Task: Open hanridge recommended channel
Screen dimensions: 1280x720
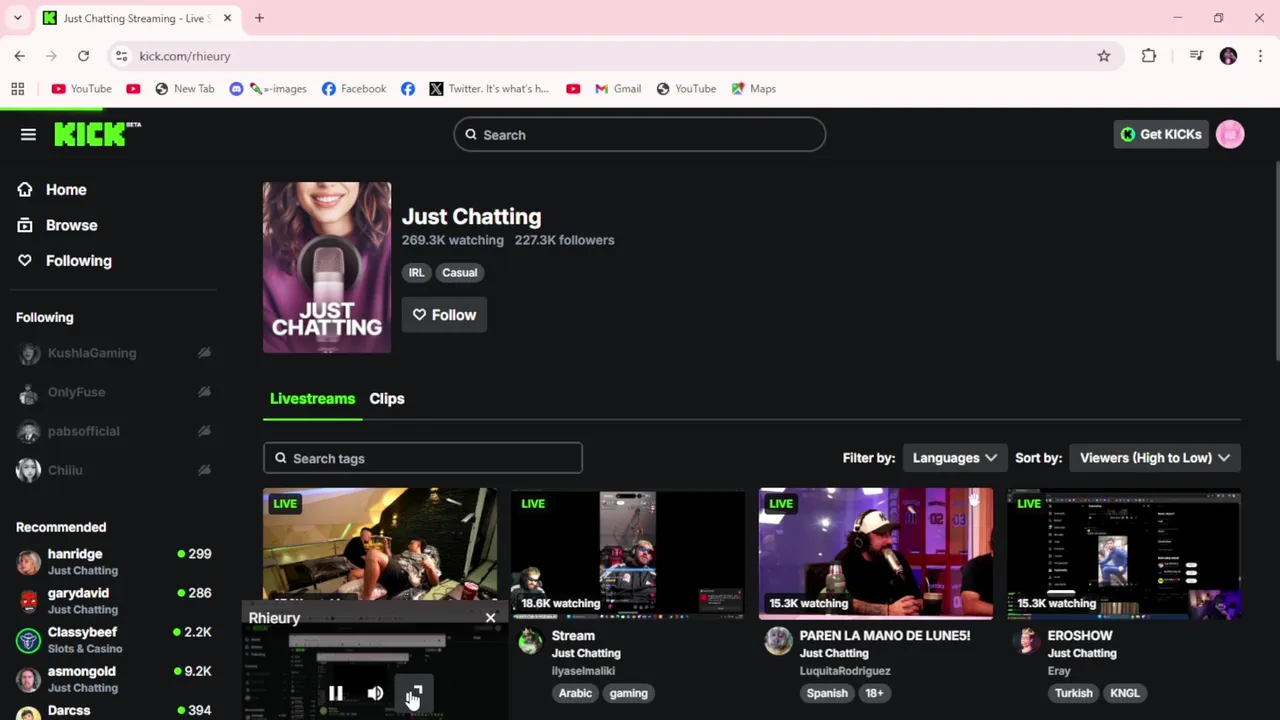Action: [x=114, y=561]
